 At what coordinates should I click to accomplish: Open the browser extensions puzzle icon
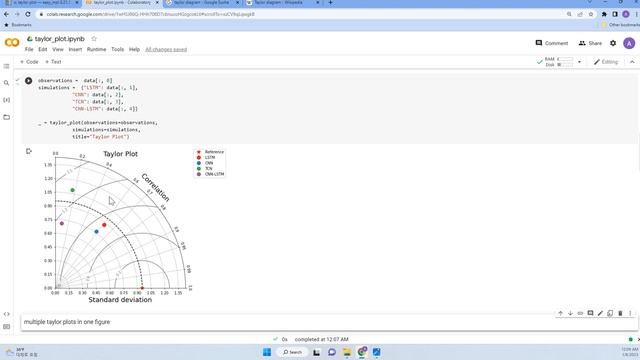click(604, 14)
